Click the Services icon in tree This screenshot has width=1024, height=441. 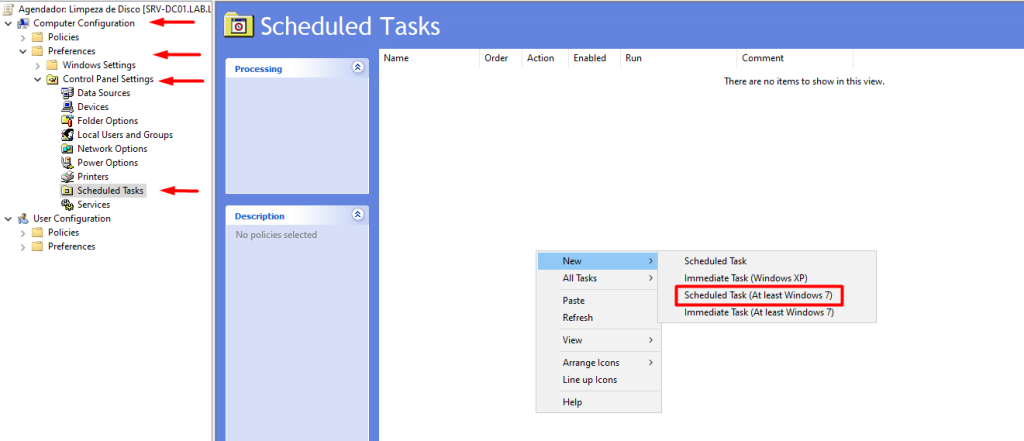tap(68, 205)
